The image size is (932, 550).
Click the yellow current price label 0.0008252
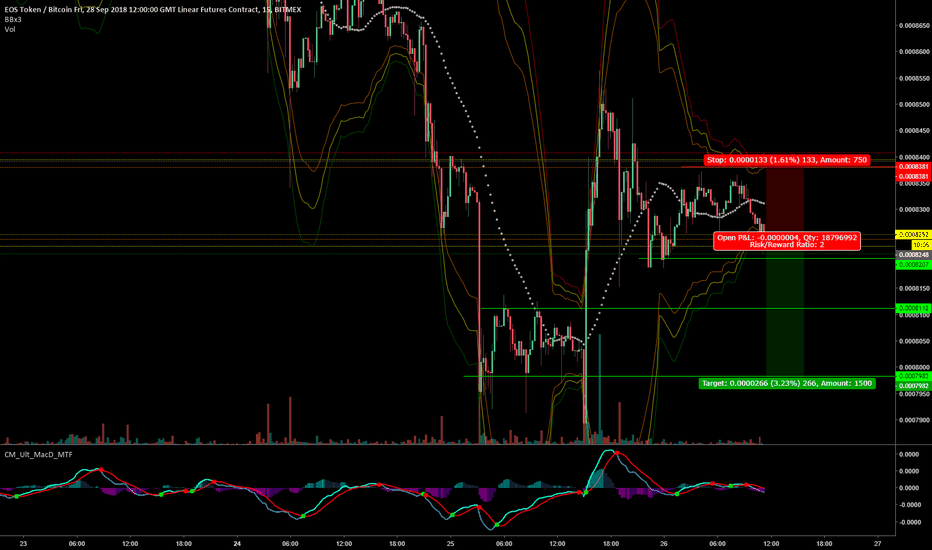pos(914,235)
